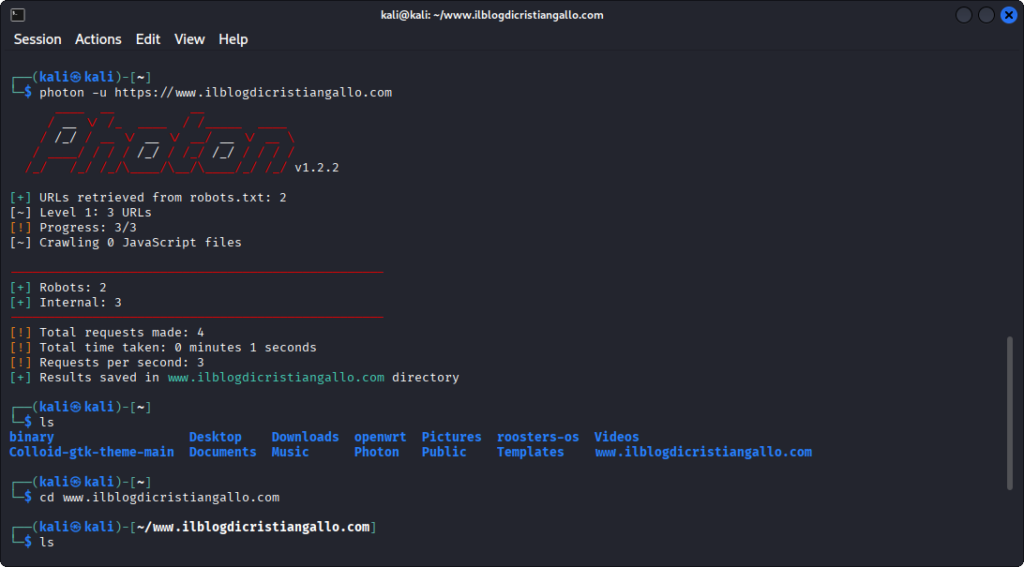This screenshot has height=567, width=1024.
Task: Open the Actions menu
Action: (98, 39)
